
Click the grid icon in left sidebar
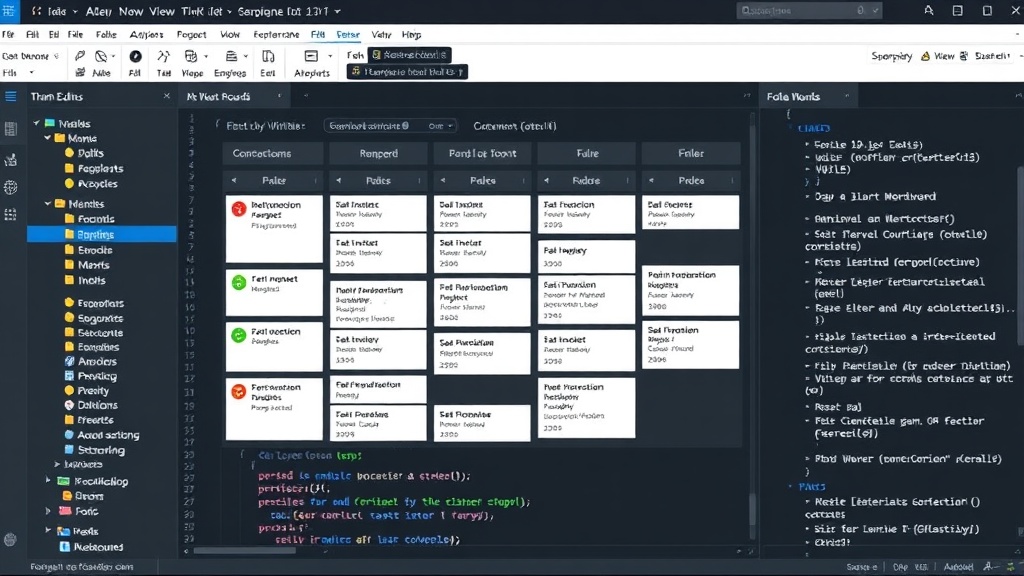10,214
